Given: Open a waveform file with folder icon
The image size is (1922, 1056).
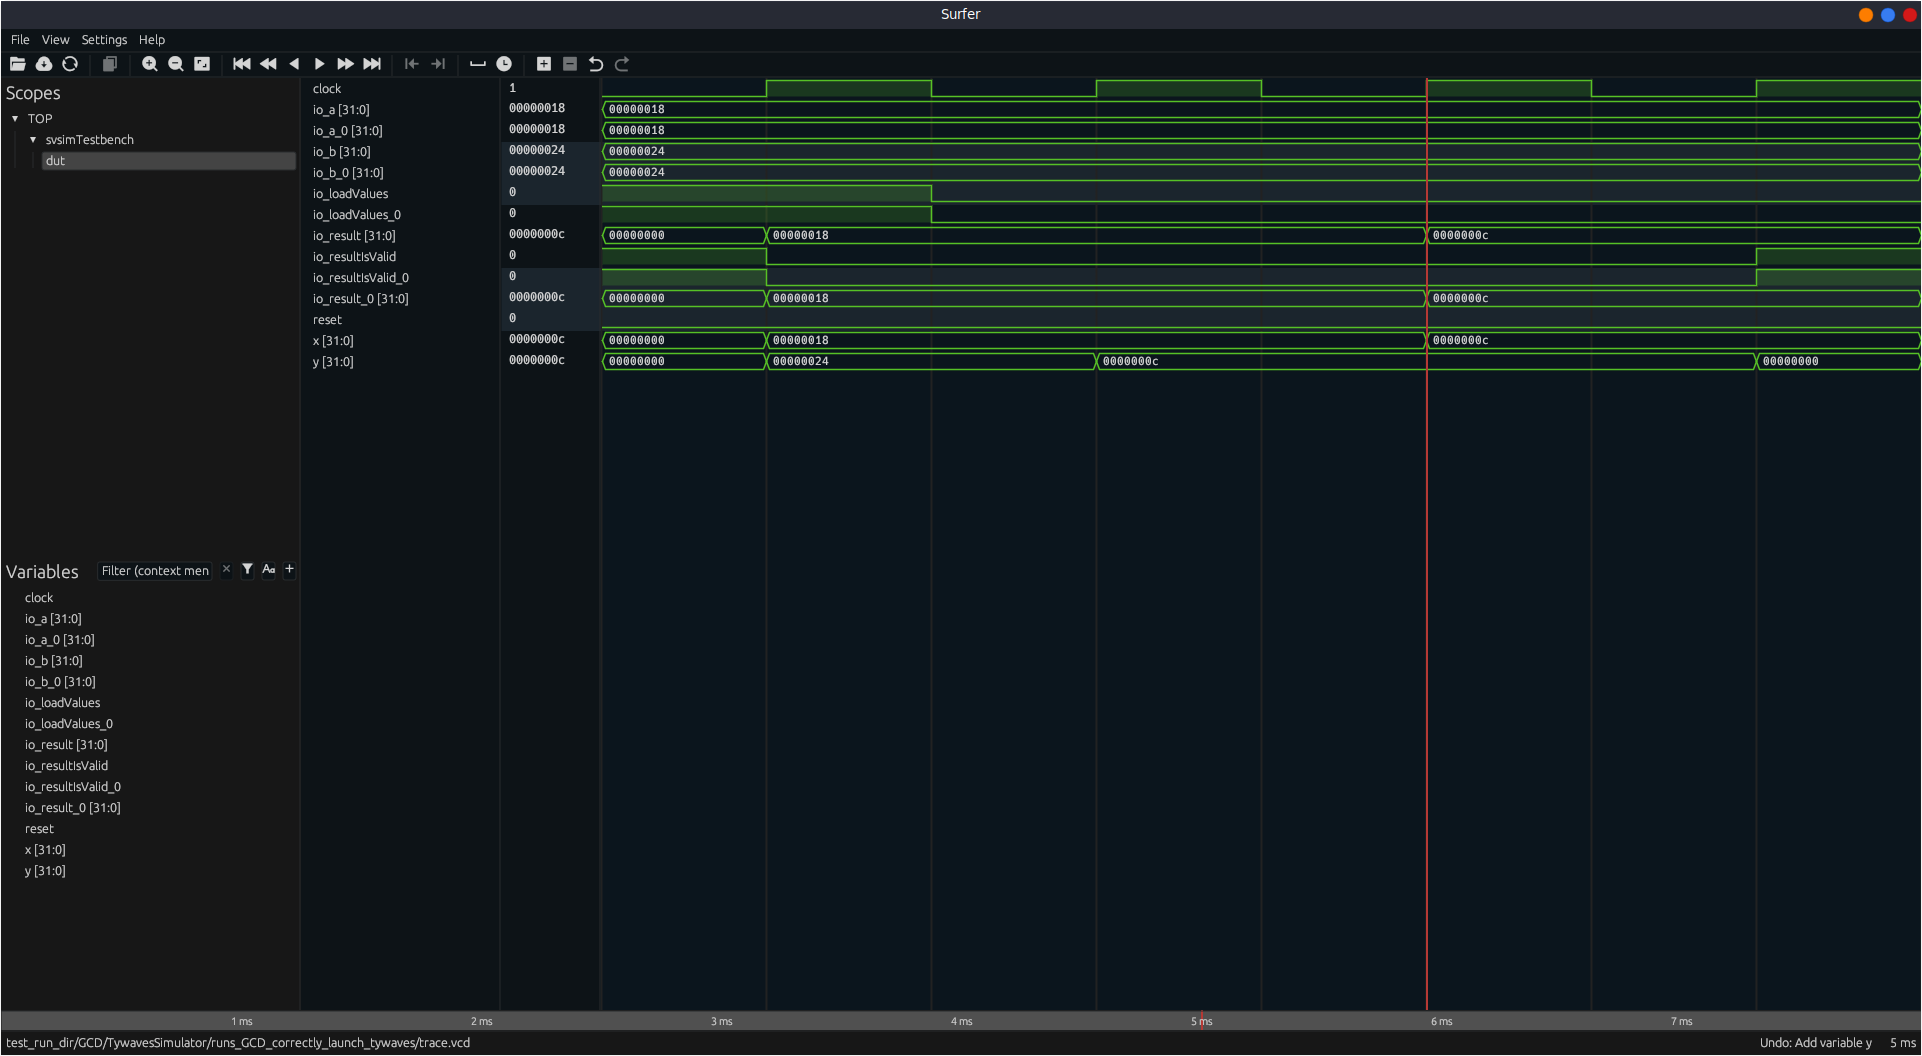Looking at the screenshot, I should [x=18, y=64].
